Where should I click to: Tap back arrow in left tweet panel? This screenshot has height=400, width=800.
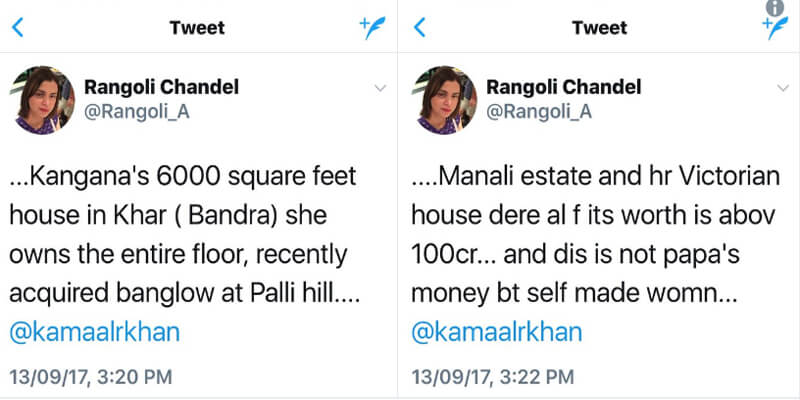(16, 28)
